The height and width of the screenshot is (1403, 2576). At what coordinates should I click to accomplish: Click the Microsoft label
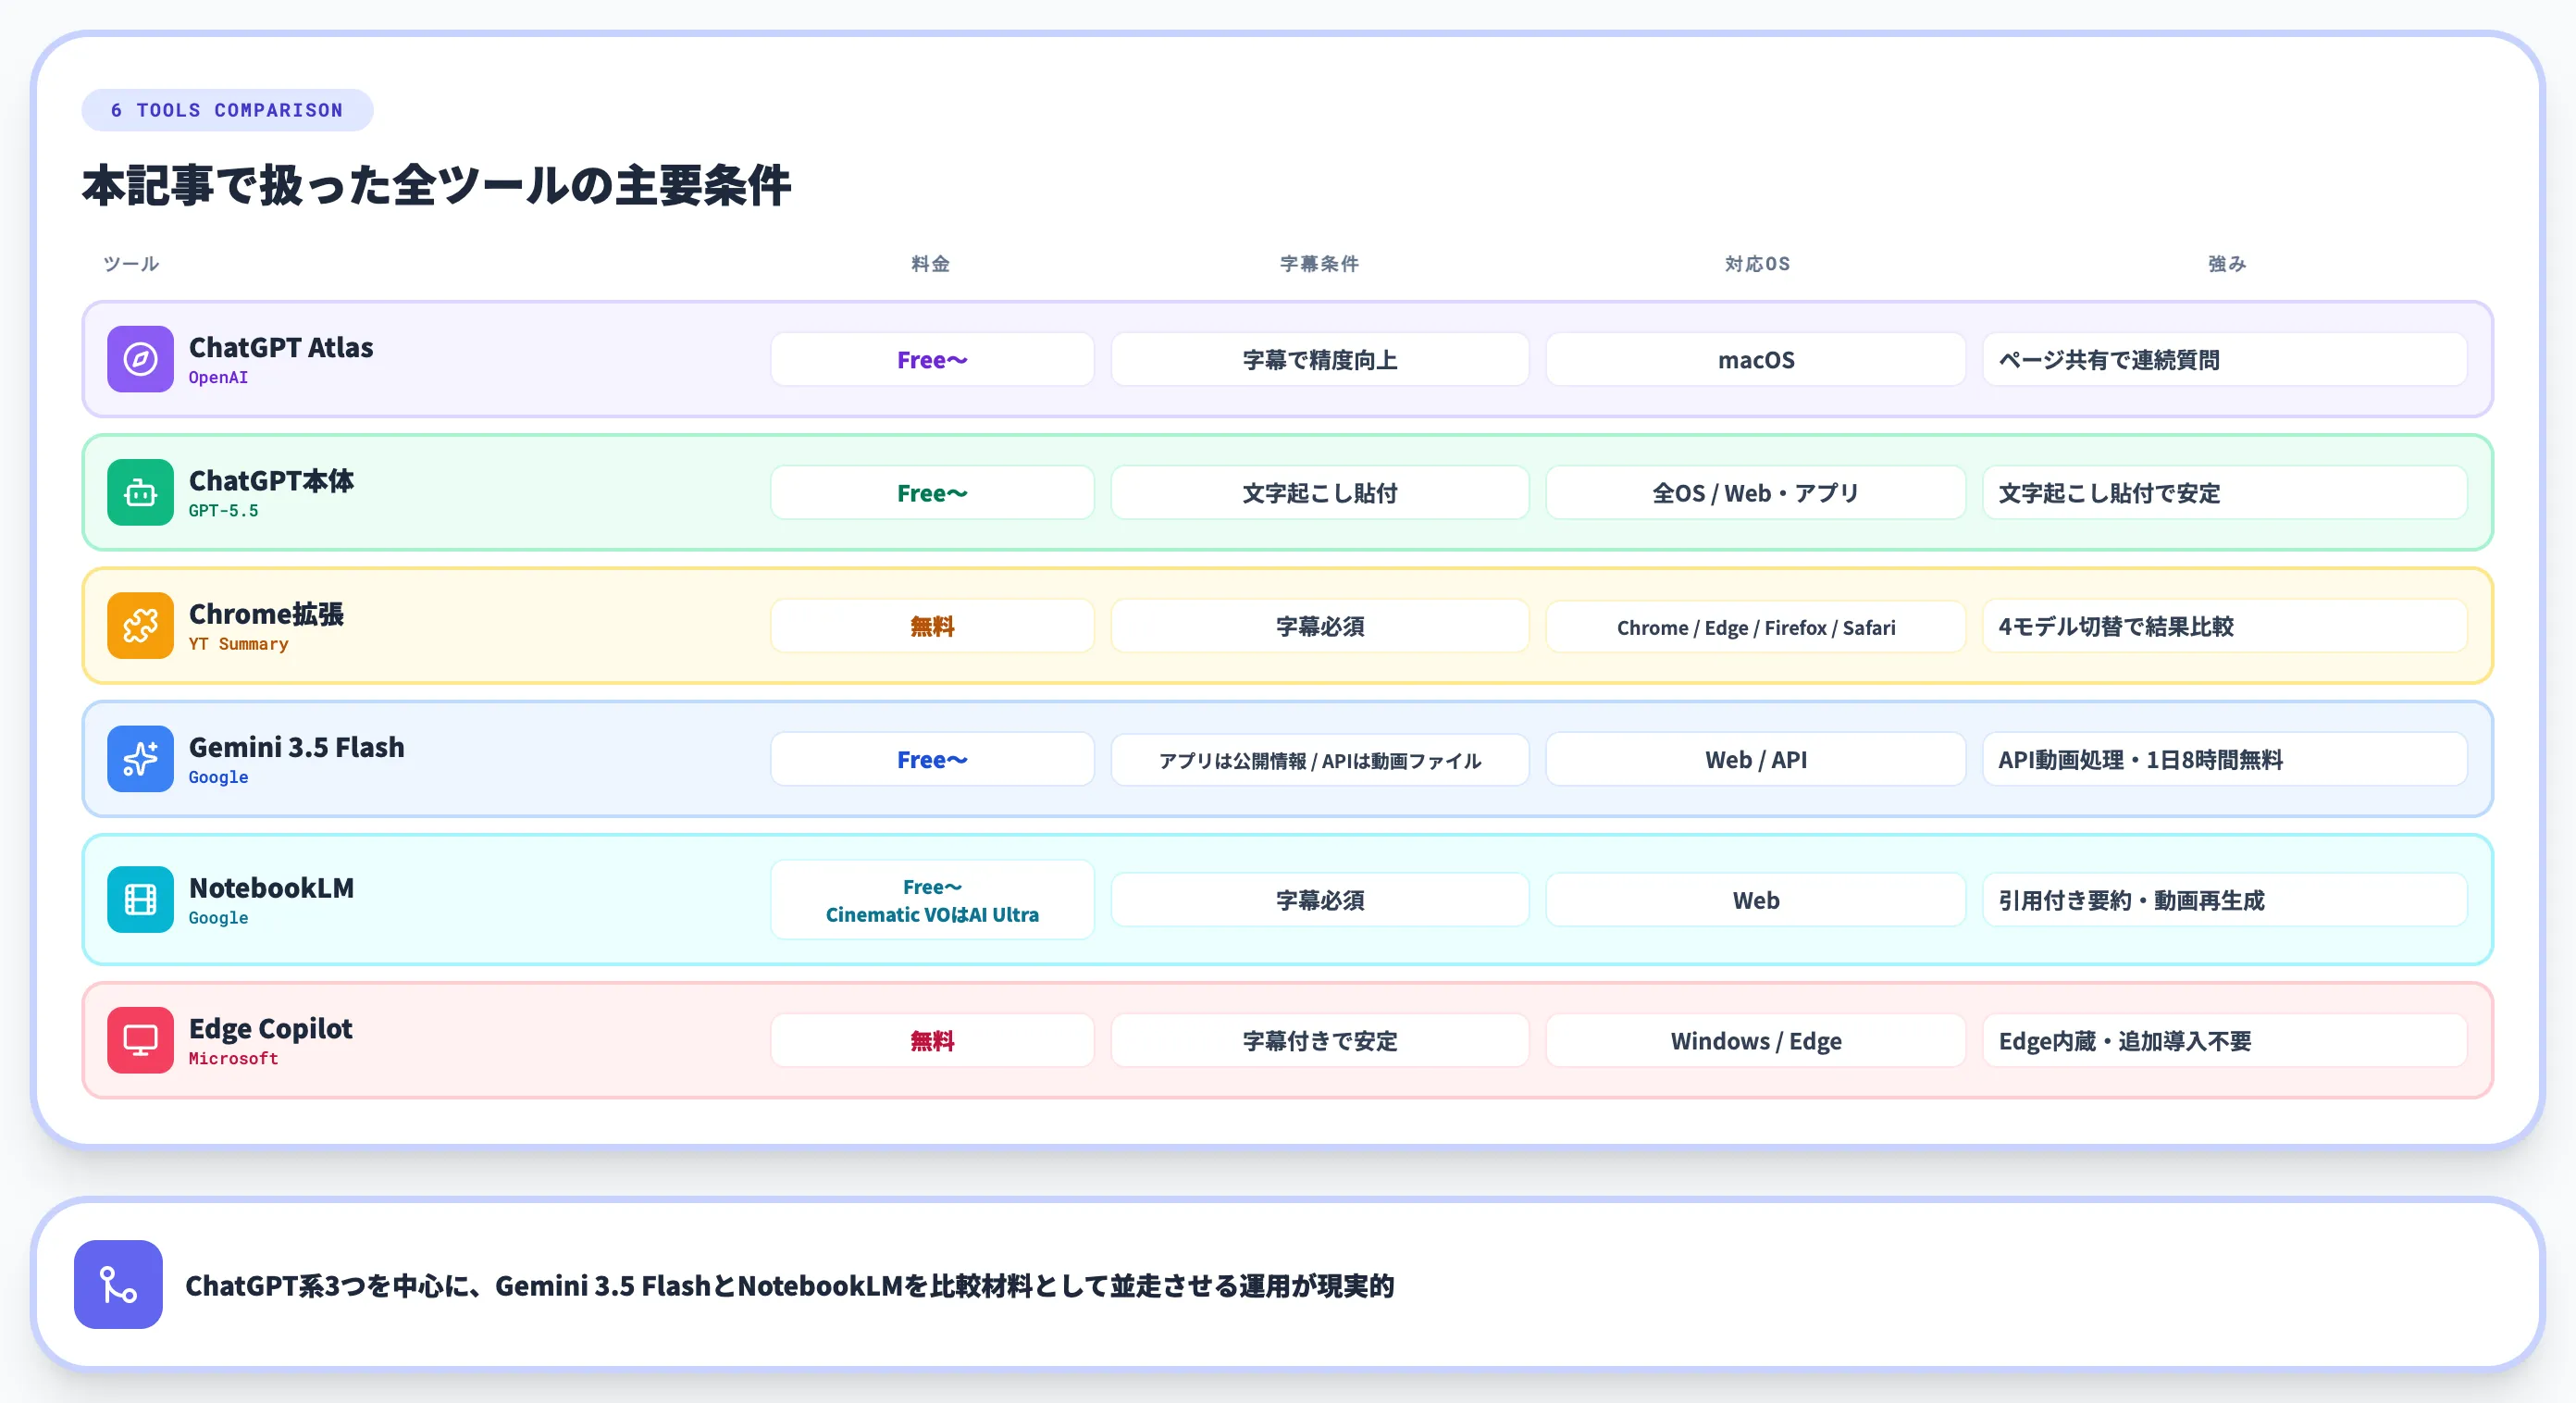click(x=234, y=1059)
